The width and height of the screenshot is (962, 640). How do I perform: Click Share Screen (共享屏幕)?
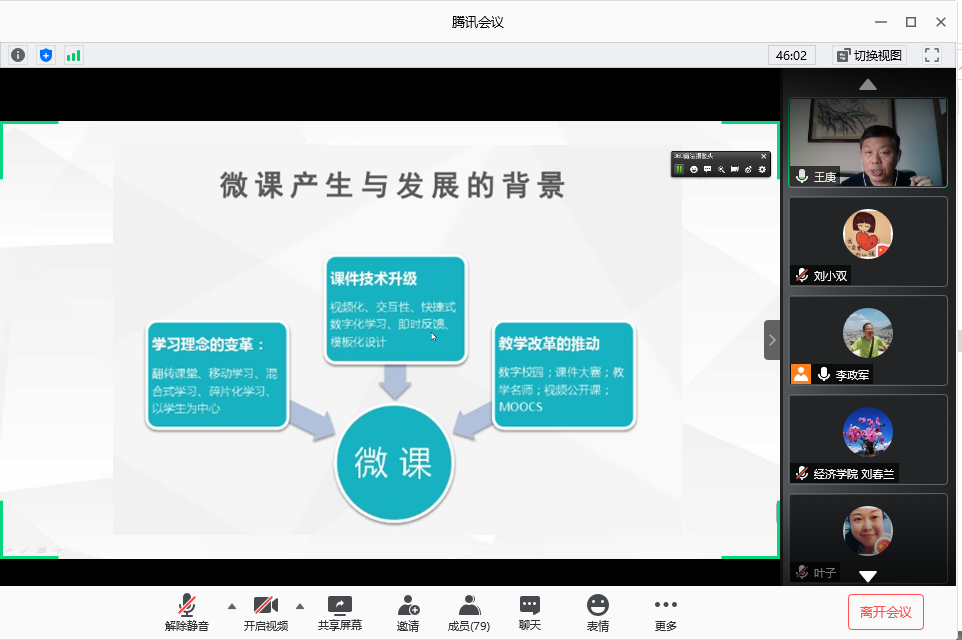tap(340, 612)
